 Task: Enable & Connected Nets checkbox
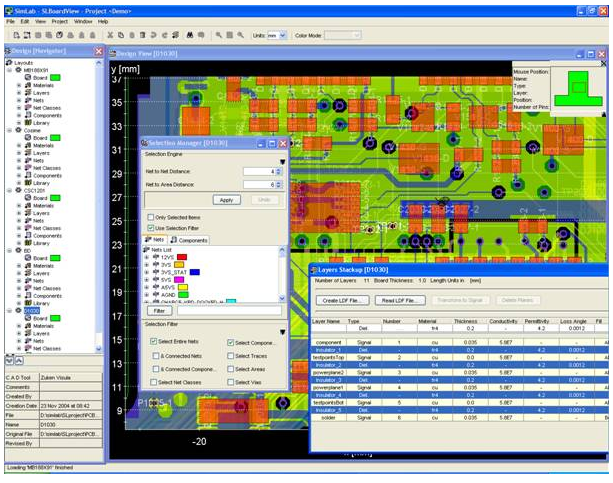coord(156,356)
